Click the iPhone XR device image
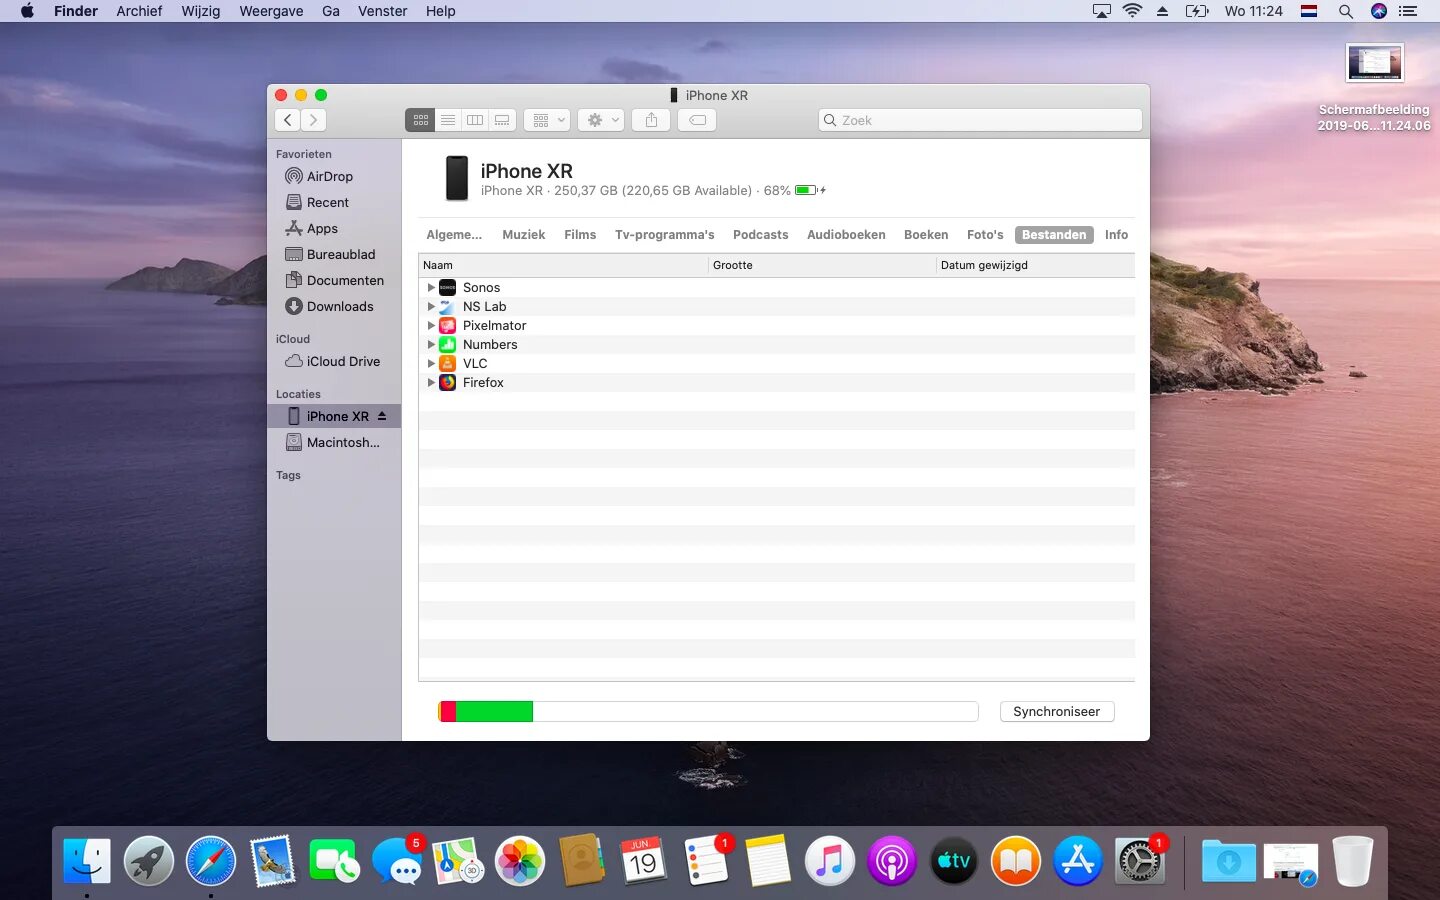 click(x=457, y=178)
